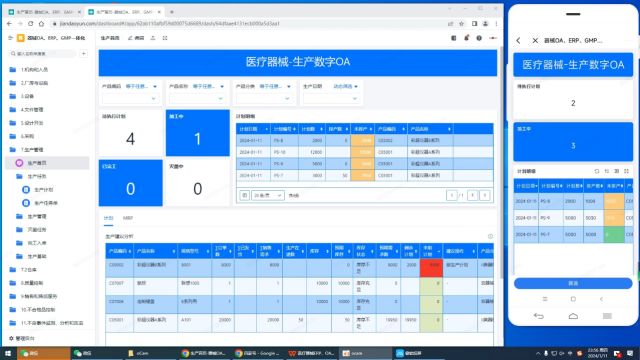Open the column settings icon below 计划明细 table
The height and width of the screenshot is (360, 640).
click(244, 196)
